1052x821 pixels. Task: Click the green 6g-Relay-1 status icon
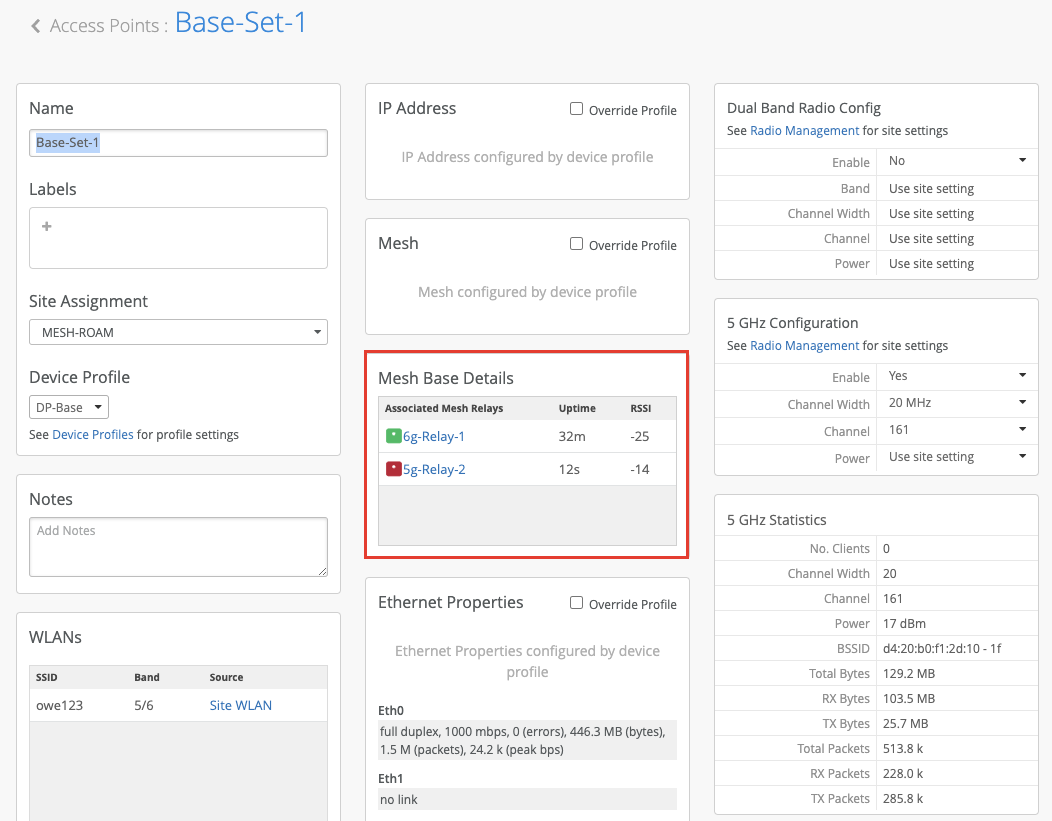tap(393, 436)
